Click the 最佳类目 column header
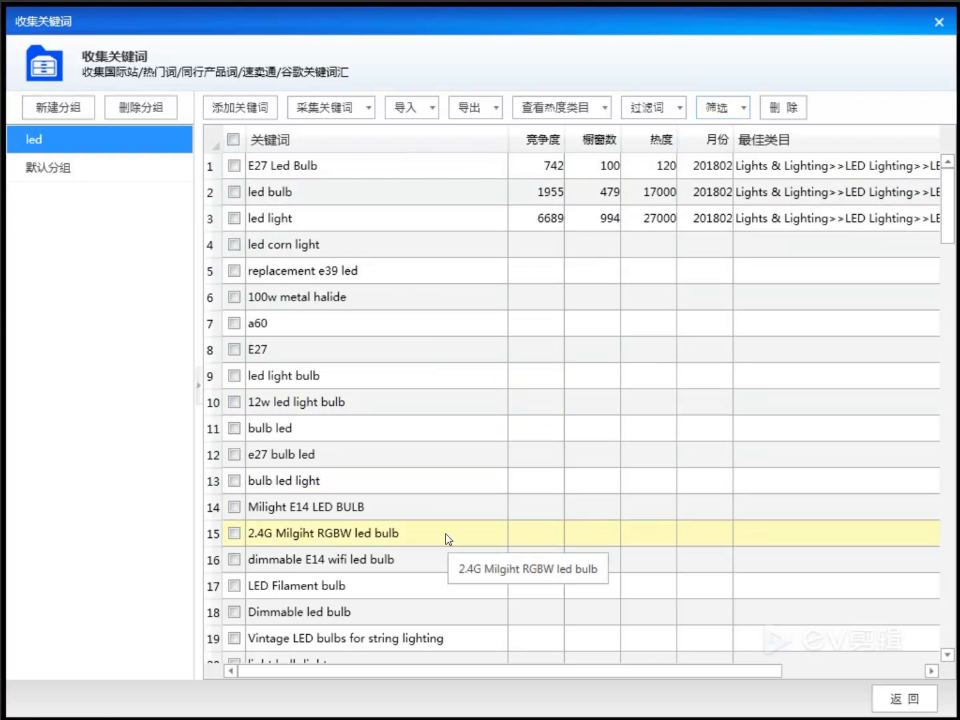The width and height of the screenshot is (960, 720). click(x=837, y=140)
